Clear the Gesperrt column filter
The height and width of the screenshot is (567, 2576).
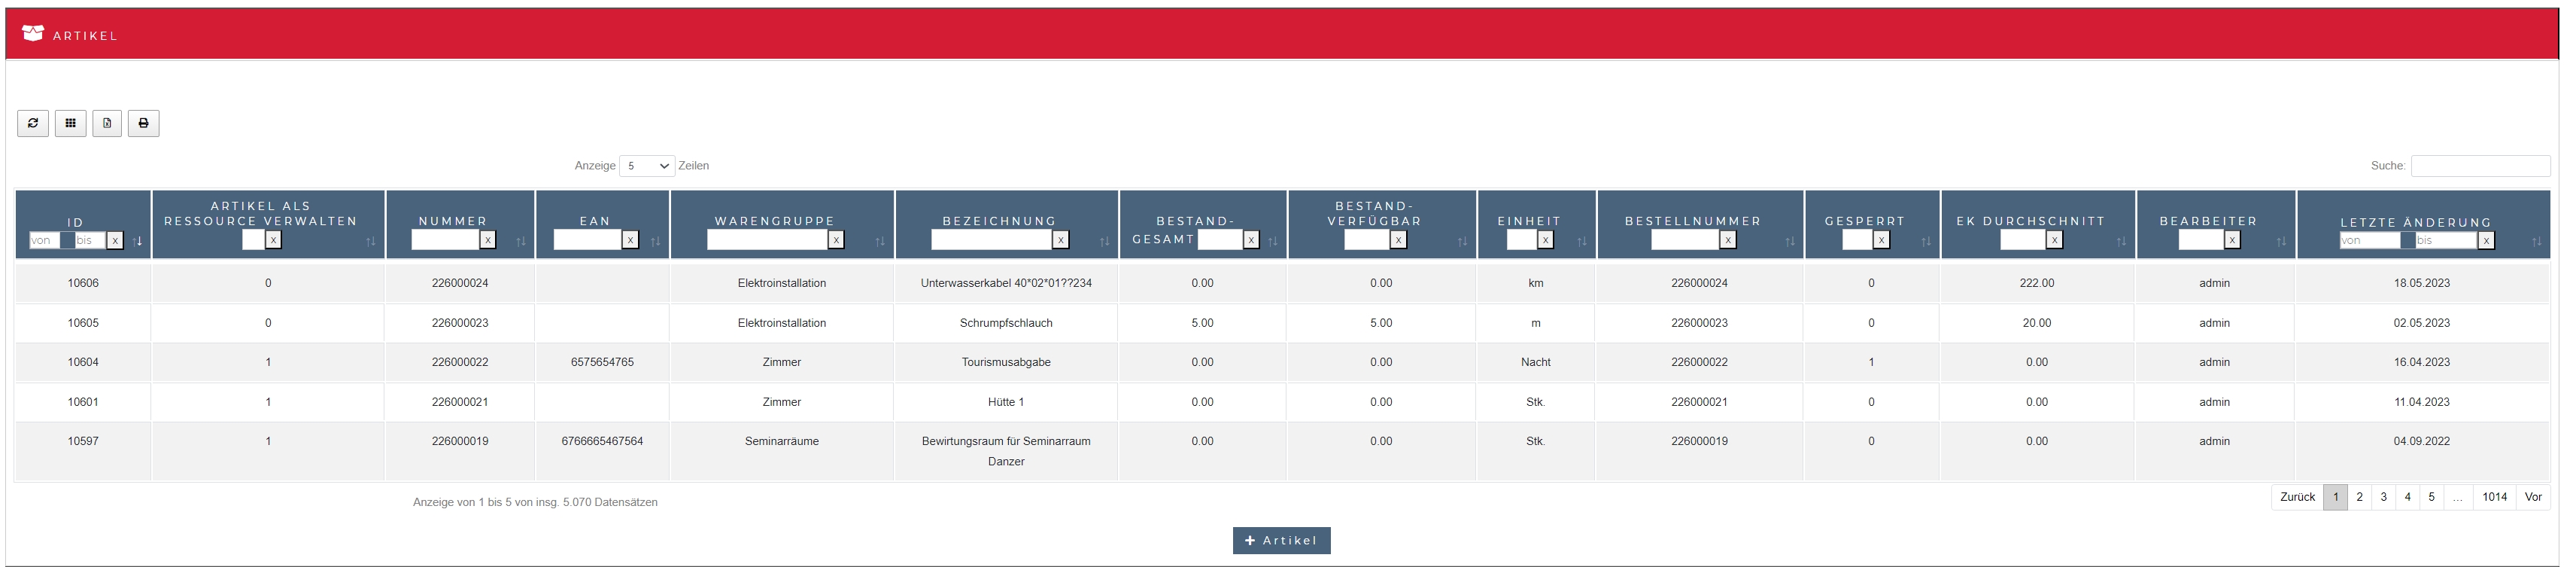coord(1881,240)
